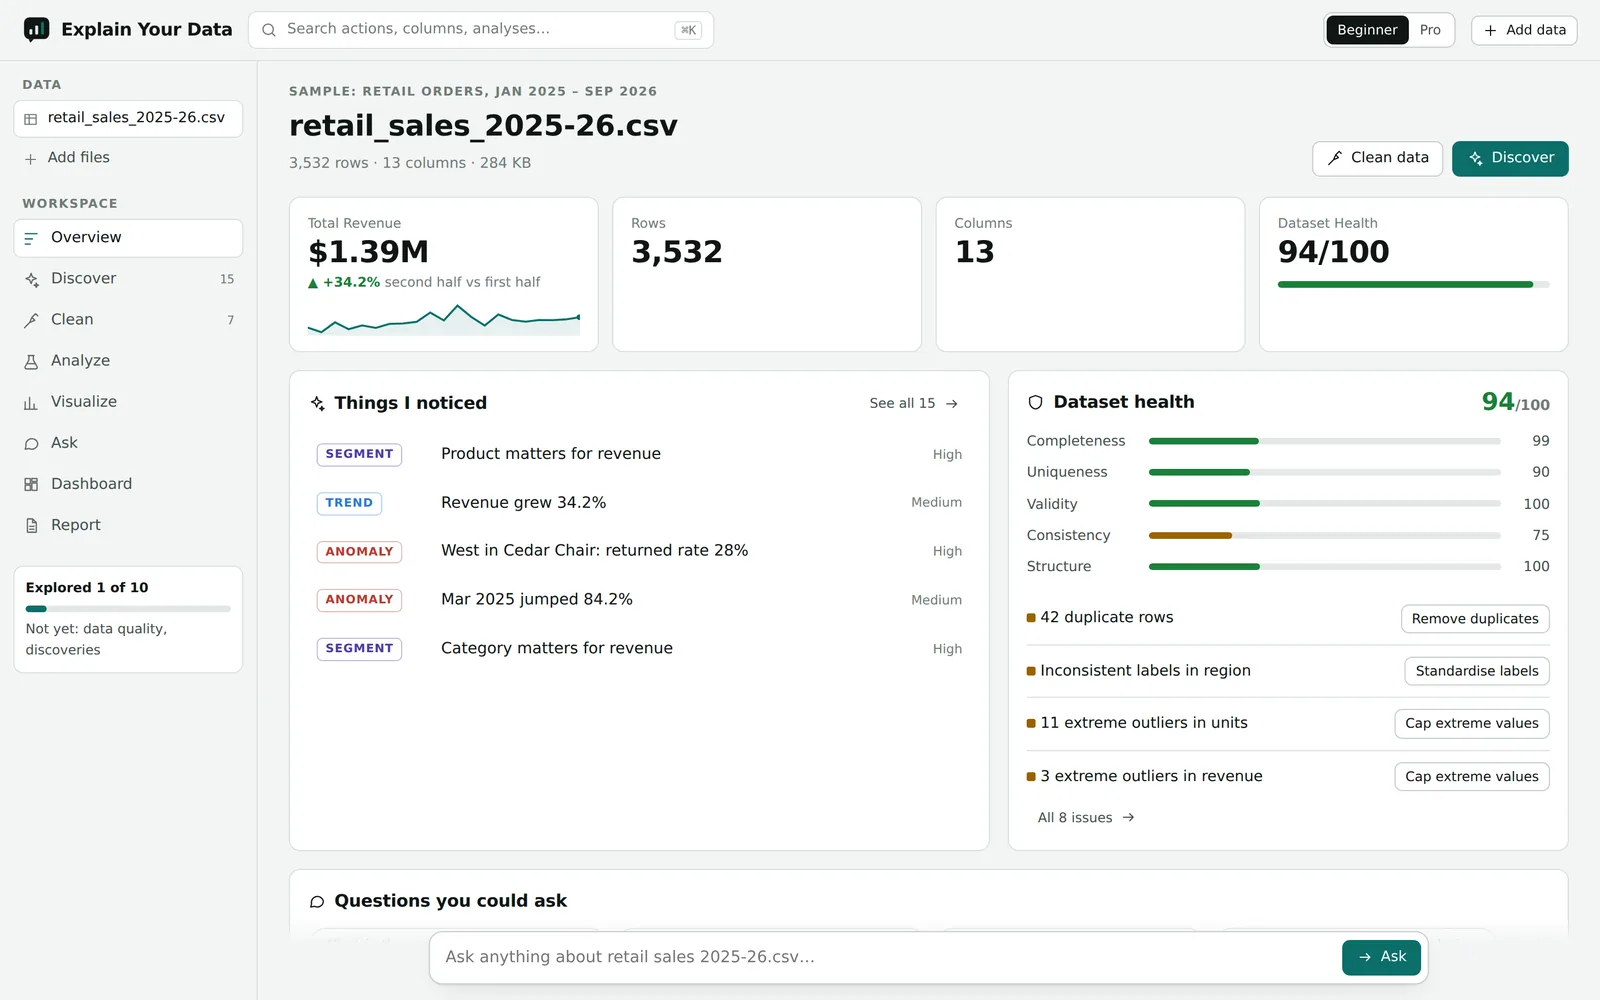Click the Uniqueness score bar
Viewport: 1600px width, 1000px height.
pyautogui.click(x=1324, y=472)
